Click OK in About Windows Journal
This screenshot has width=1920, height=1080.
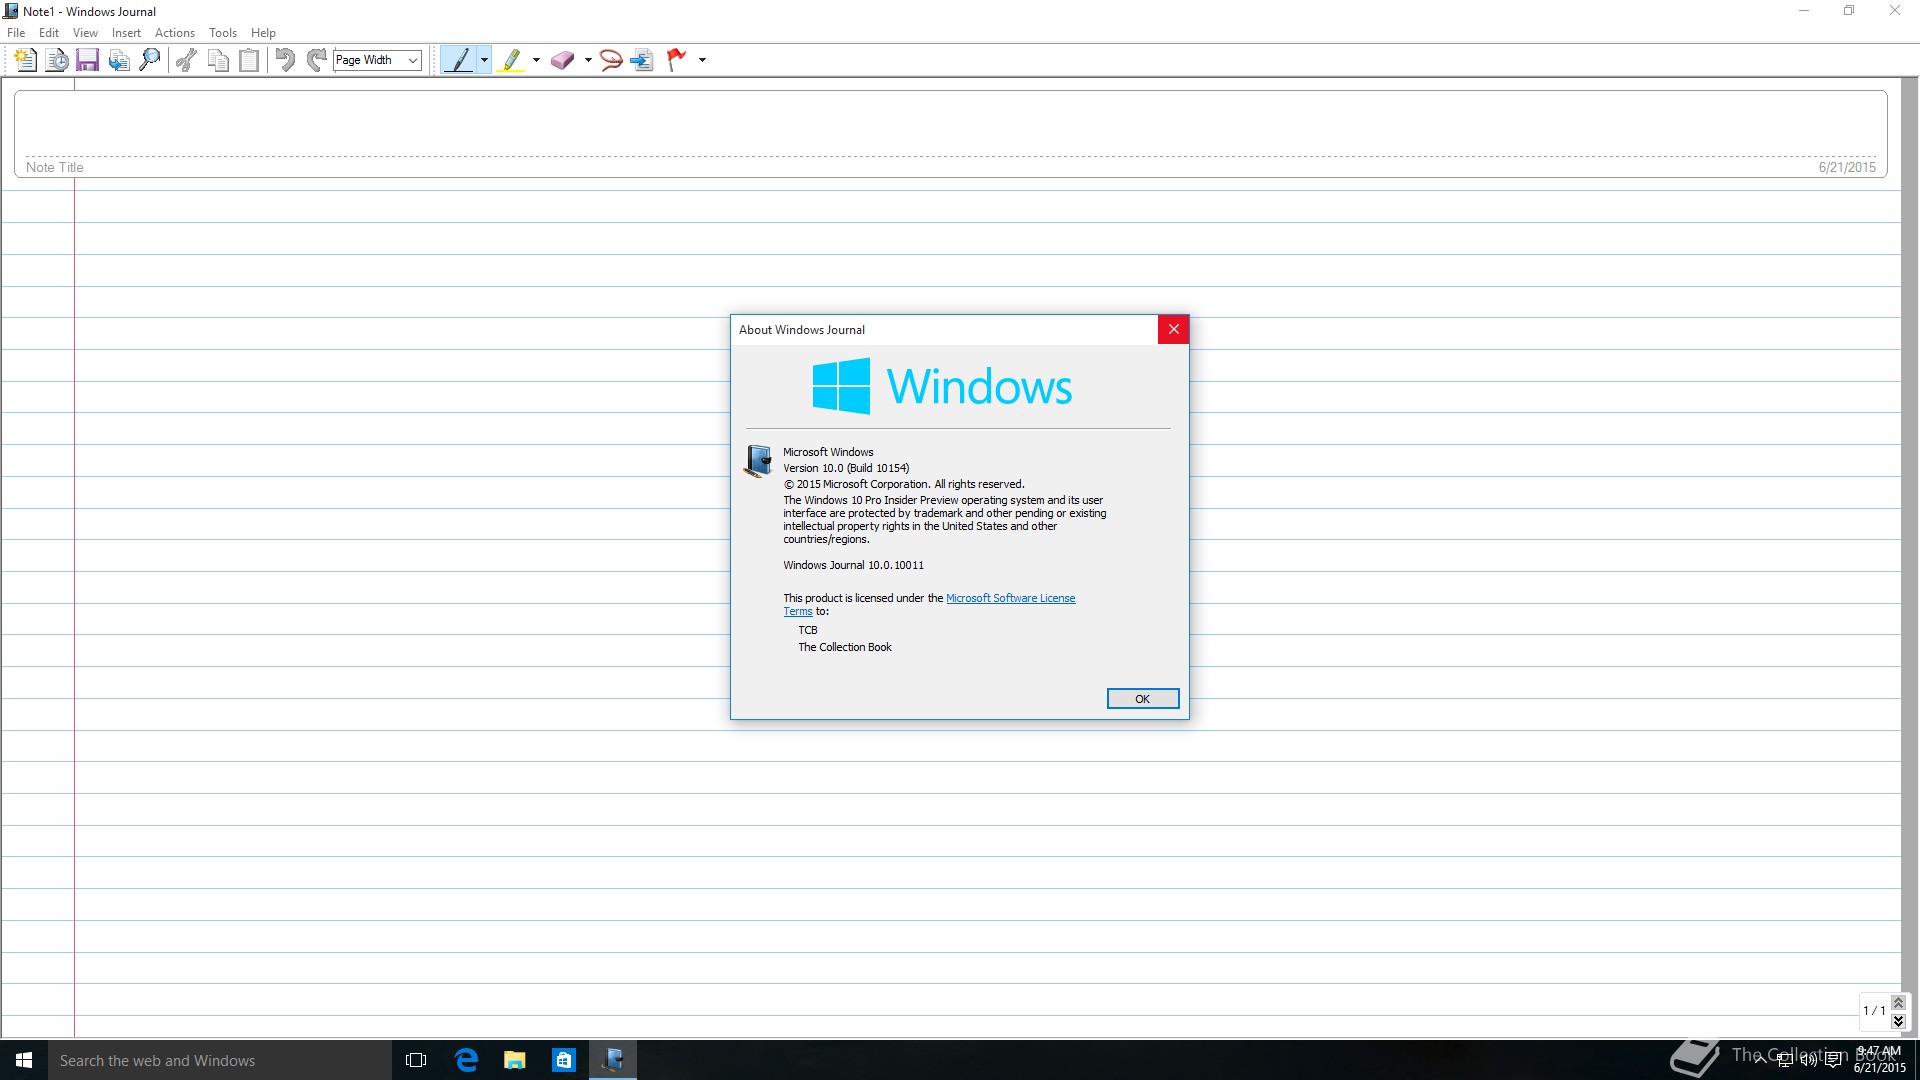1143,699
